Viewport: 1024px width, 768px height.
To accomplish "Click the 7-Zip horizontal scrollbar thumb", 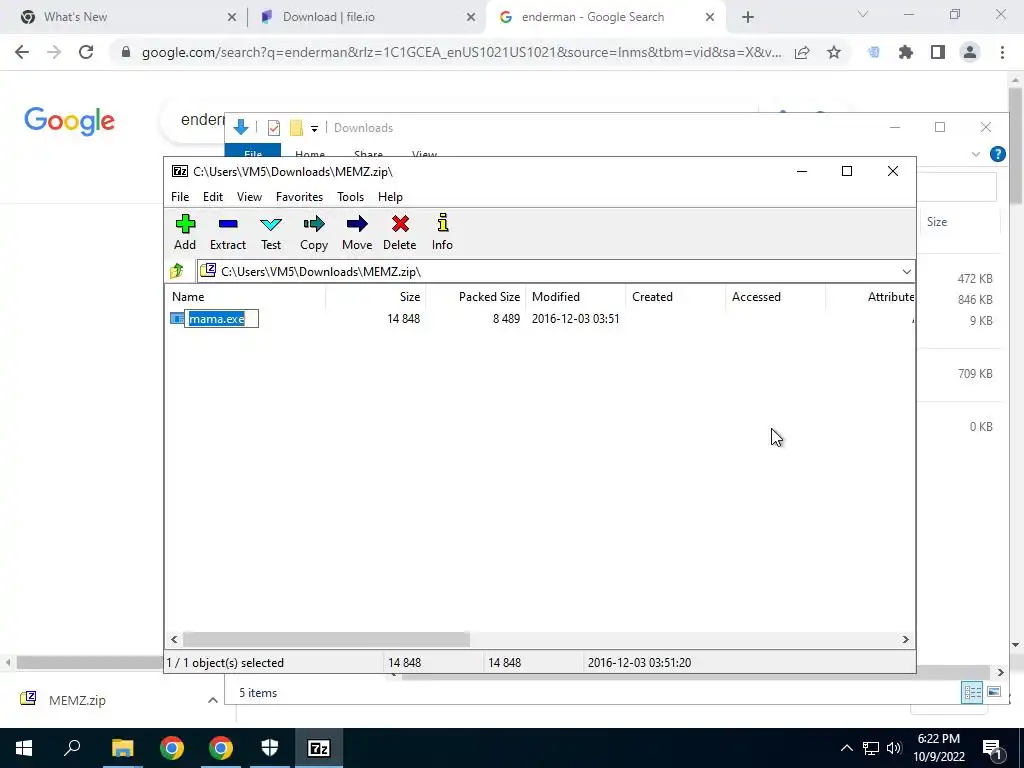I will click(x=326, y=639).
